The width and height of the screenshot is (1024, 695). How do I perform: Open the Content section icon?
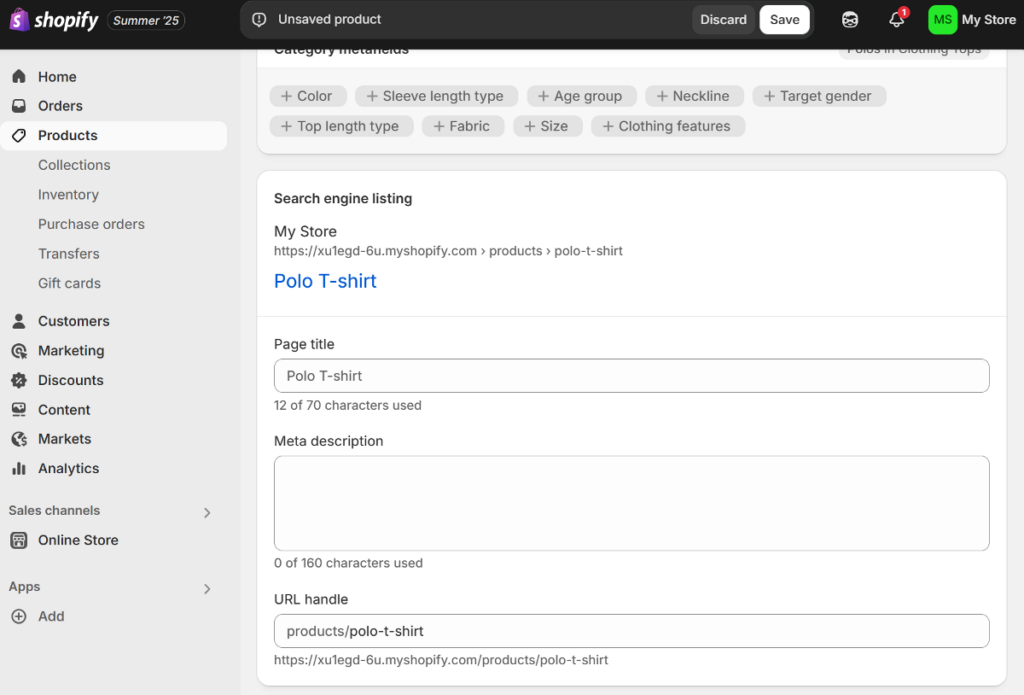(20, 409)
